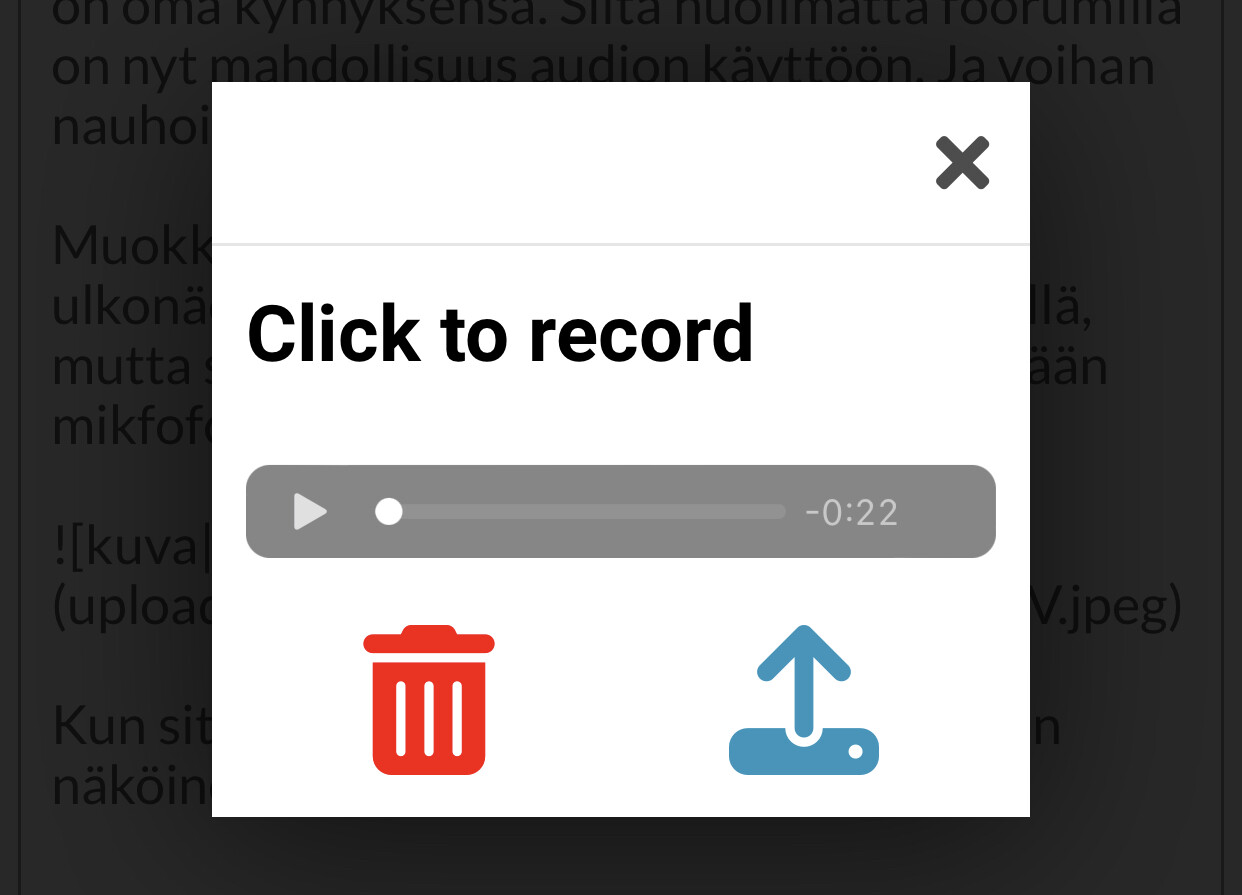The image size is (1242, 895).
Task: Click the "Click to record" heading
Action: pos(500,334)
